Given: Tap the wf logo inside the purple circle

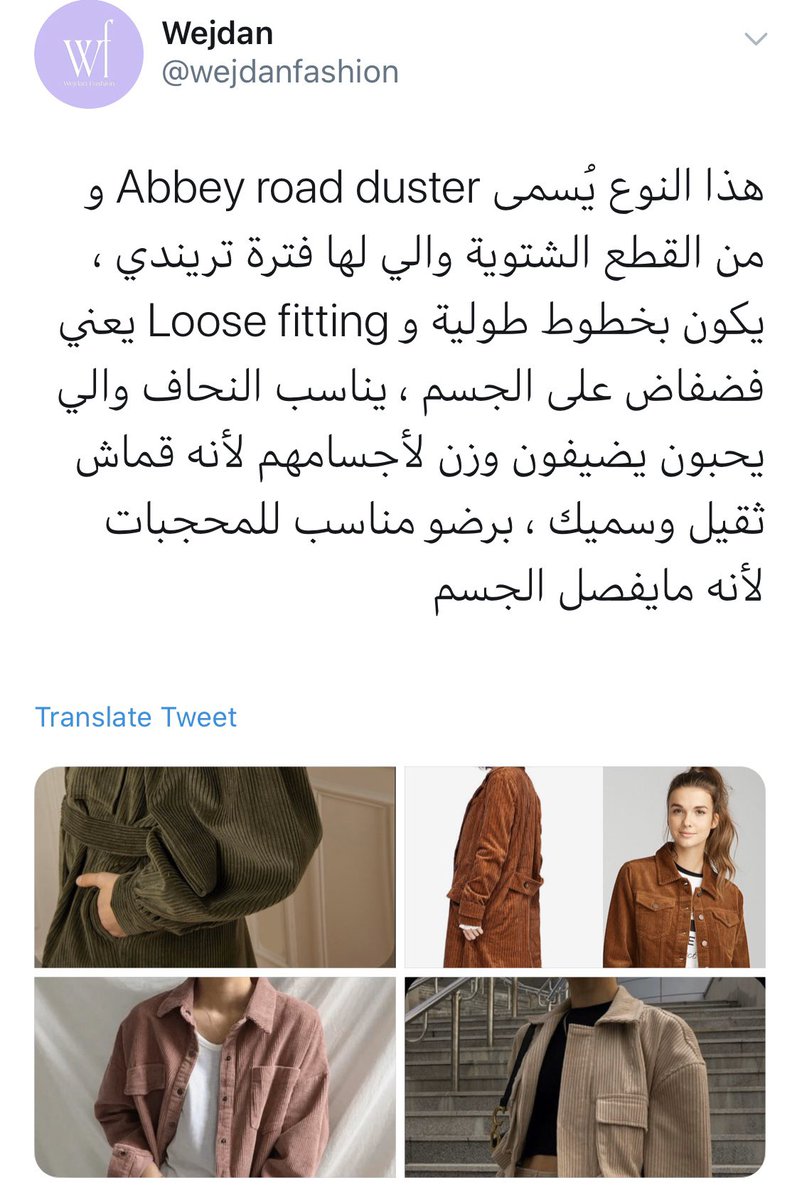Looking at the screenshot, I should (x=88, y=48).
